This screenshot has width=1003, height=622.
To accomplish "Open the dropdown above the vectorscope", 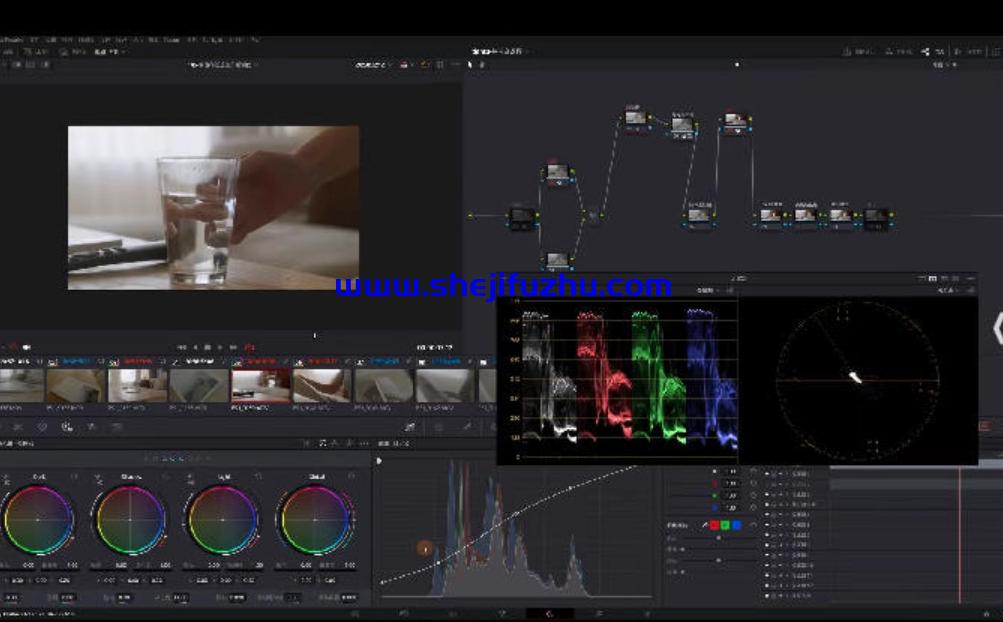I will (x=948, y=291).
